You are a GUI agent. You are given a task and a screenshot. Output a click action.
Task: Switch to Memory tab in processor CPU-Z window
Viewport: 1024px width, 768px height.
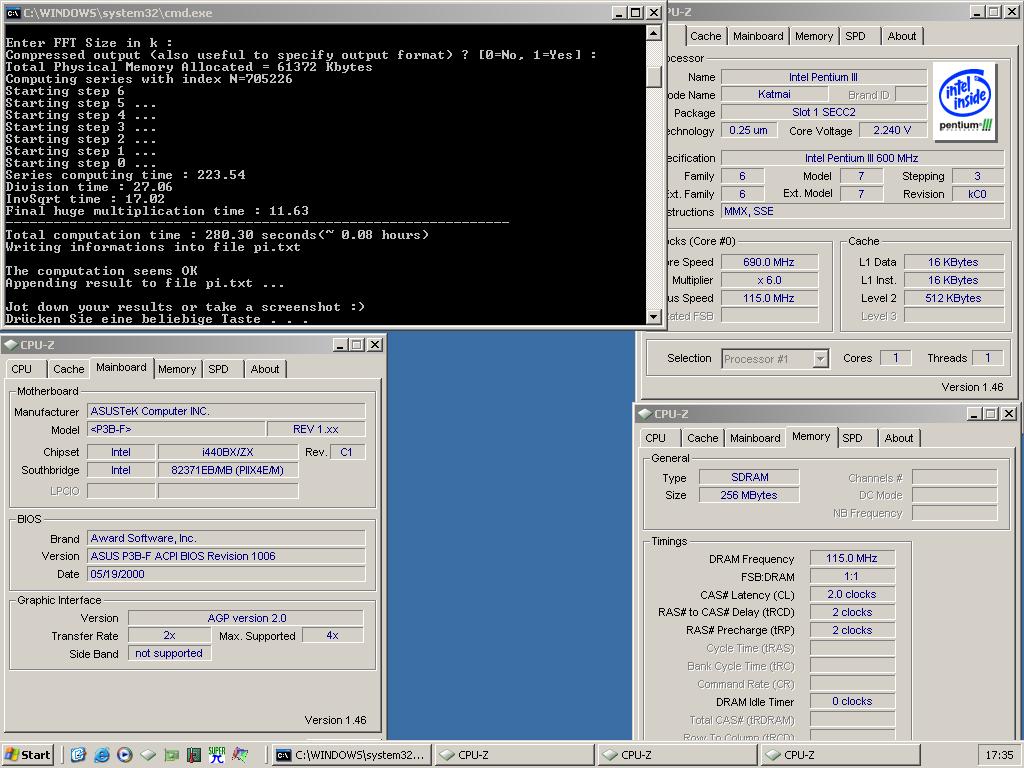(x=814, y=36)
